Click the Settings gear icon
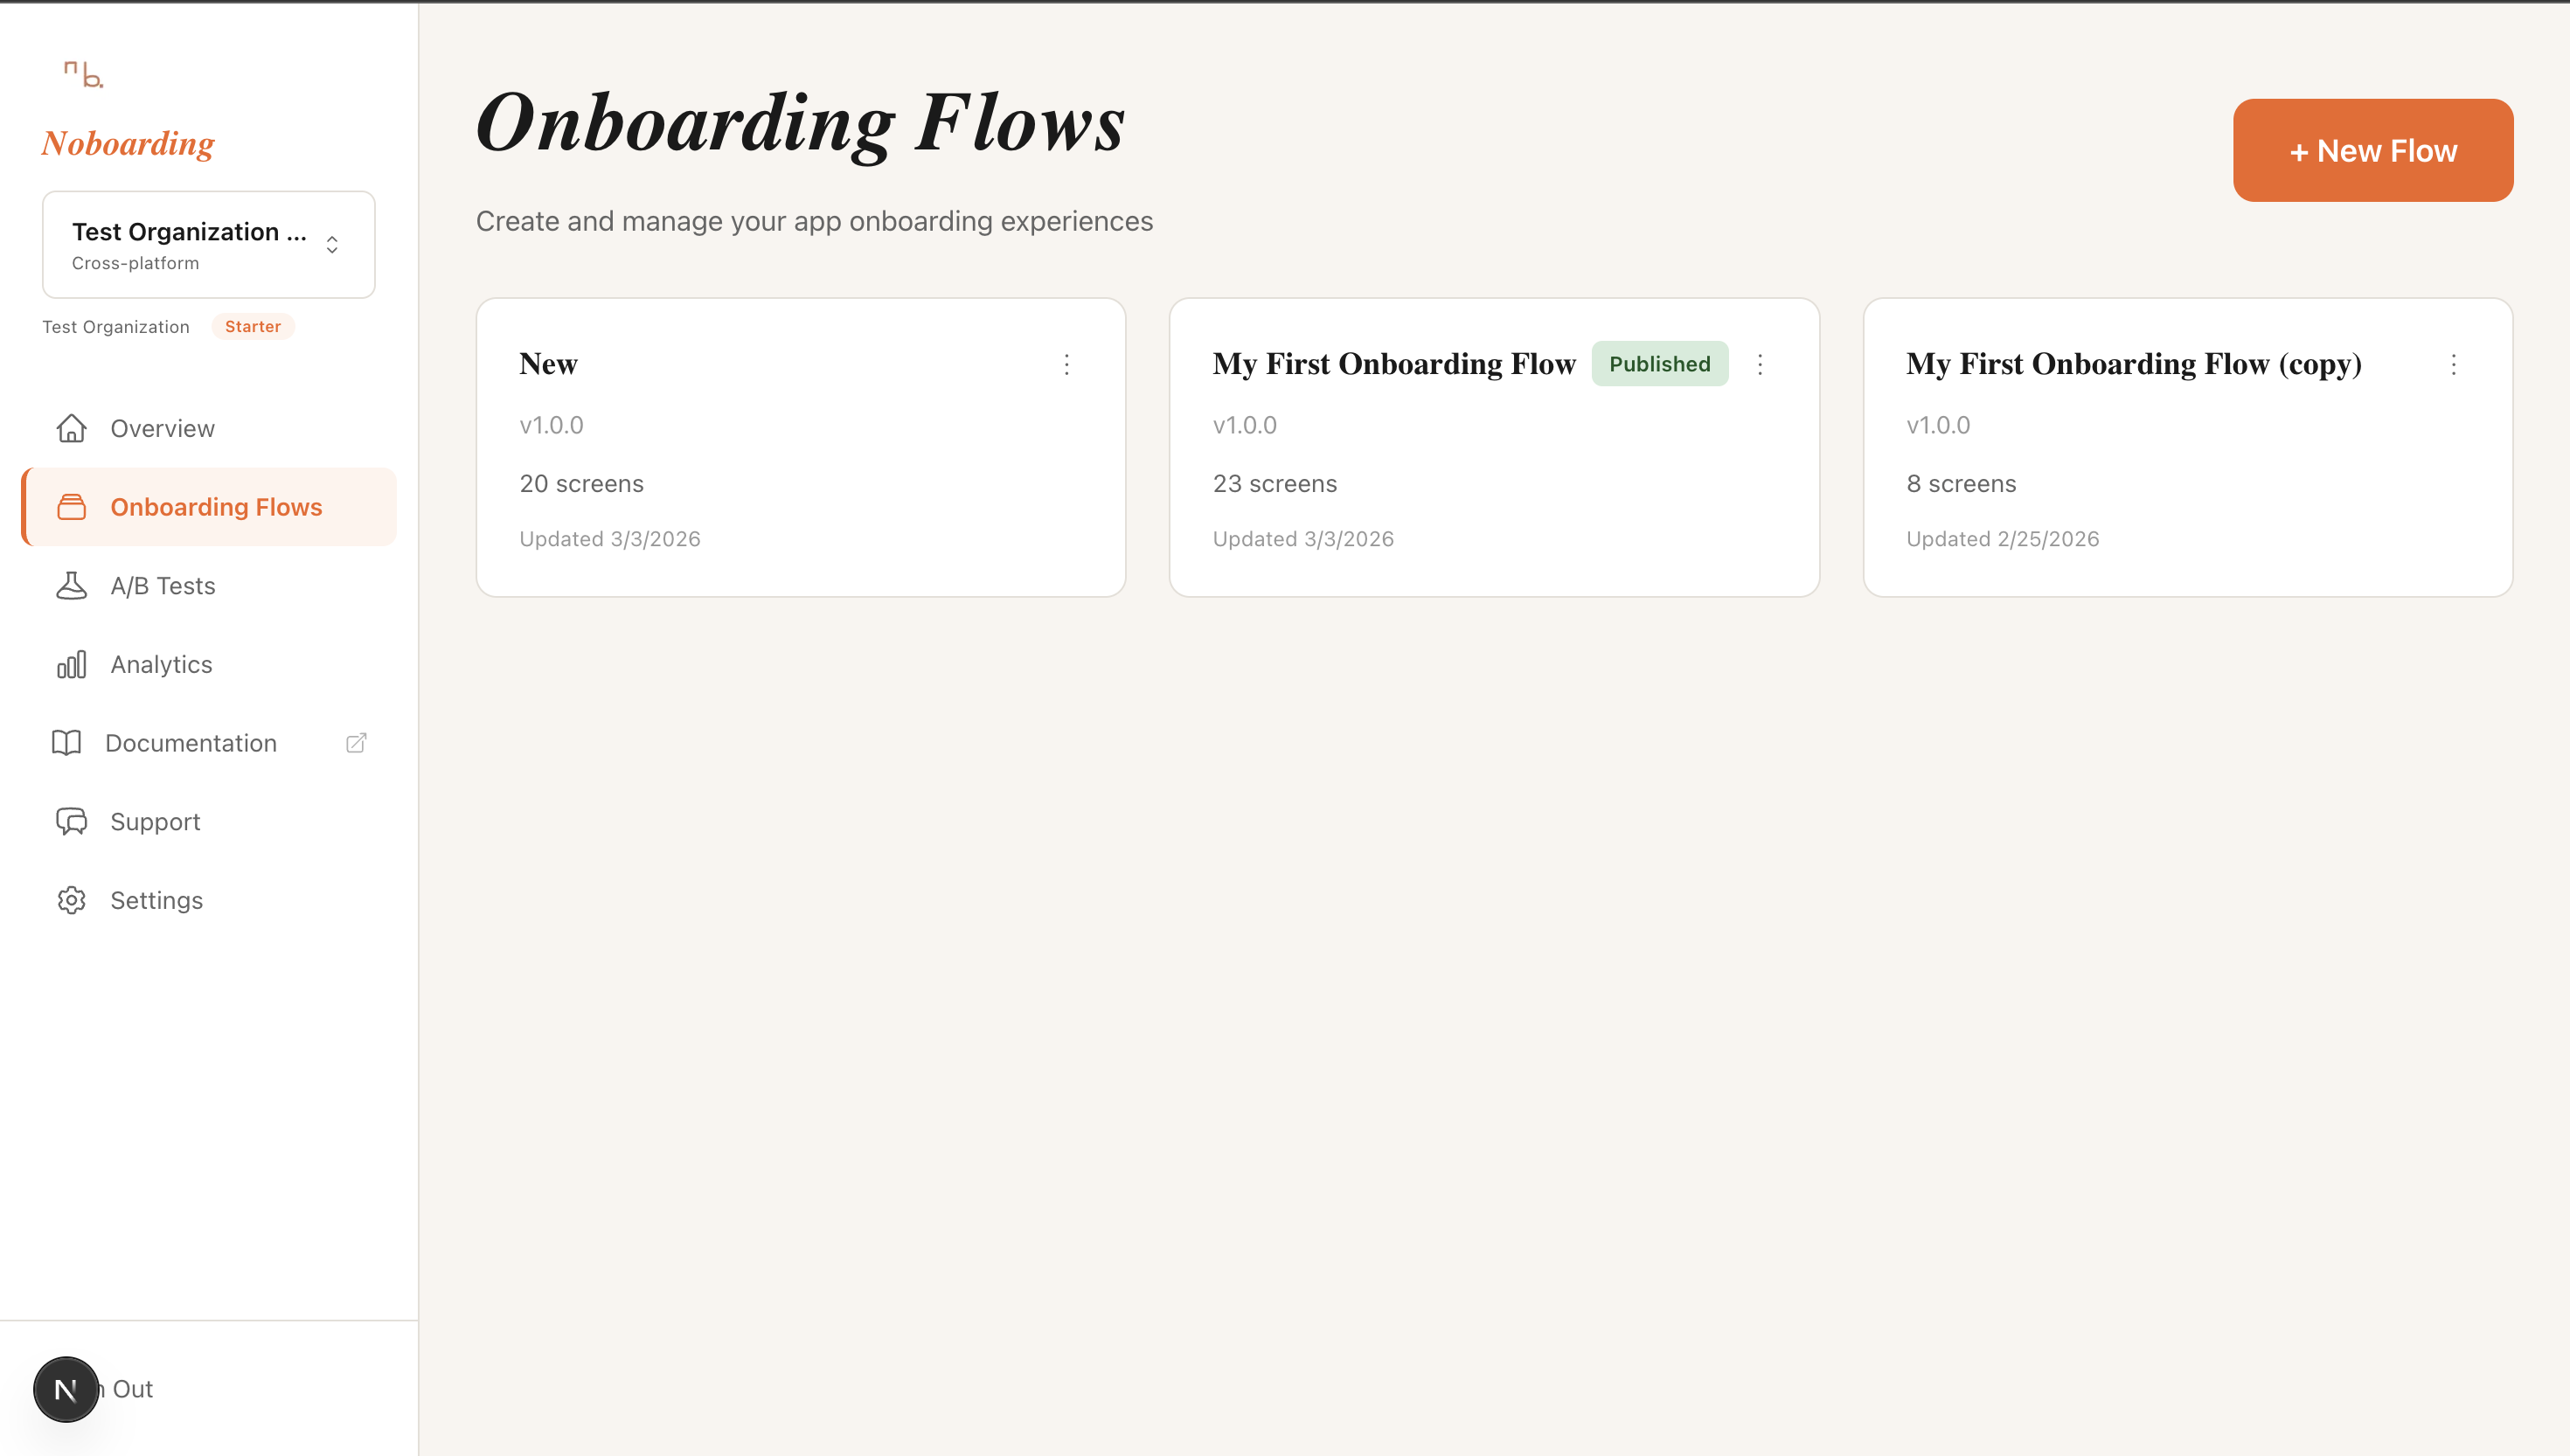Screen dimensions: 2570x1456 (71, 899)
